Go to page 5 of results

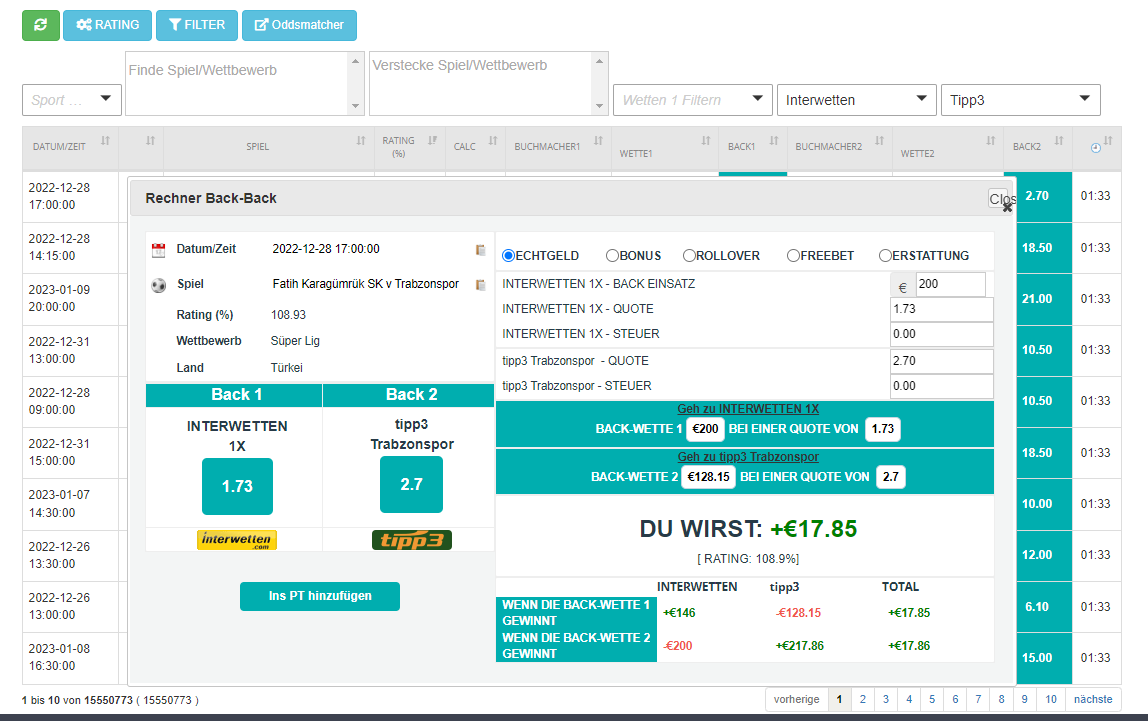pyautogui.click(x=932, y=699)
